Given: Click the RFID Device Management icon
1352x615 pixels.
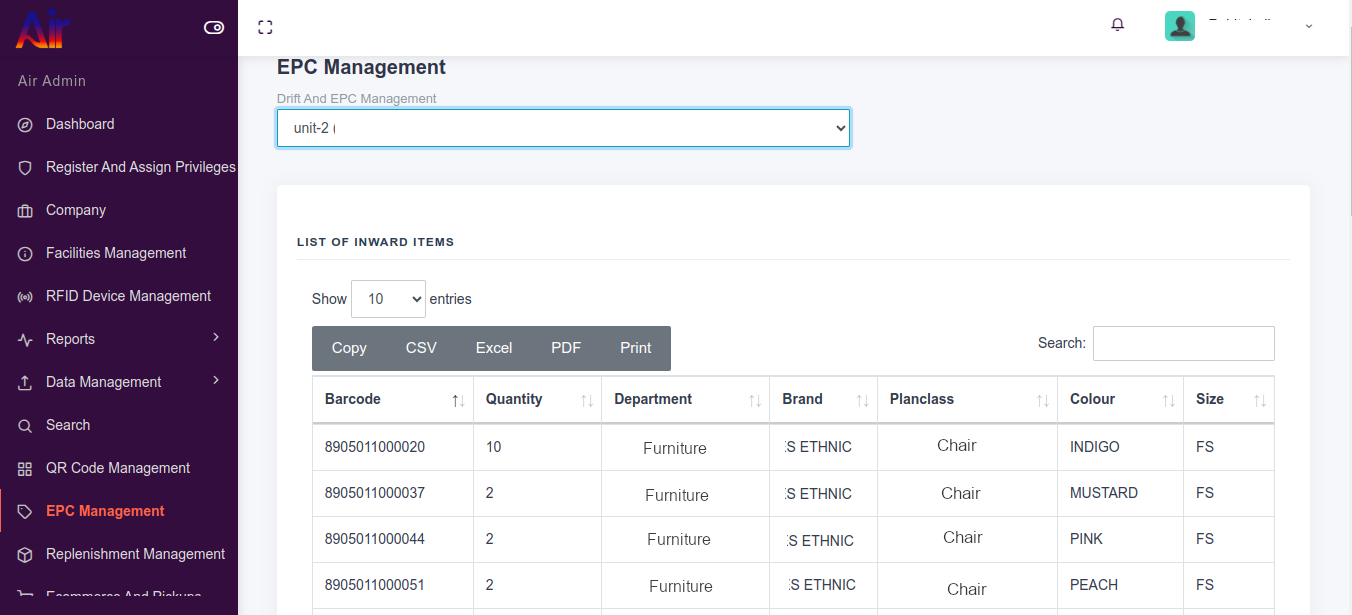Looking at the screenshot, I should point(26,297).
